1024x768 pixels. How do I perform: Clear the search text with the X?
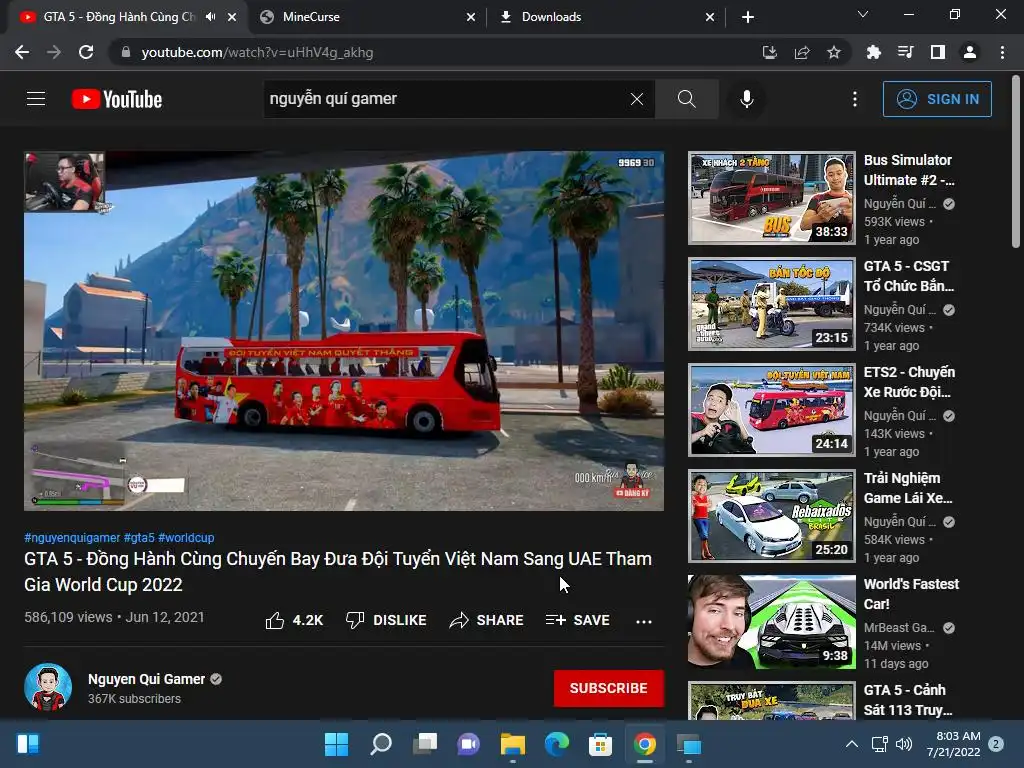tap(637, 99)
